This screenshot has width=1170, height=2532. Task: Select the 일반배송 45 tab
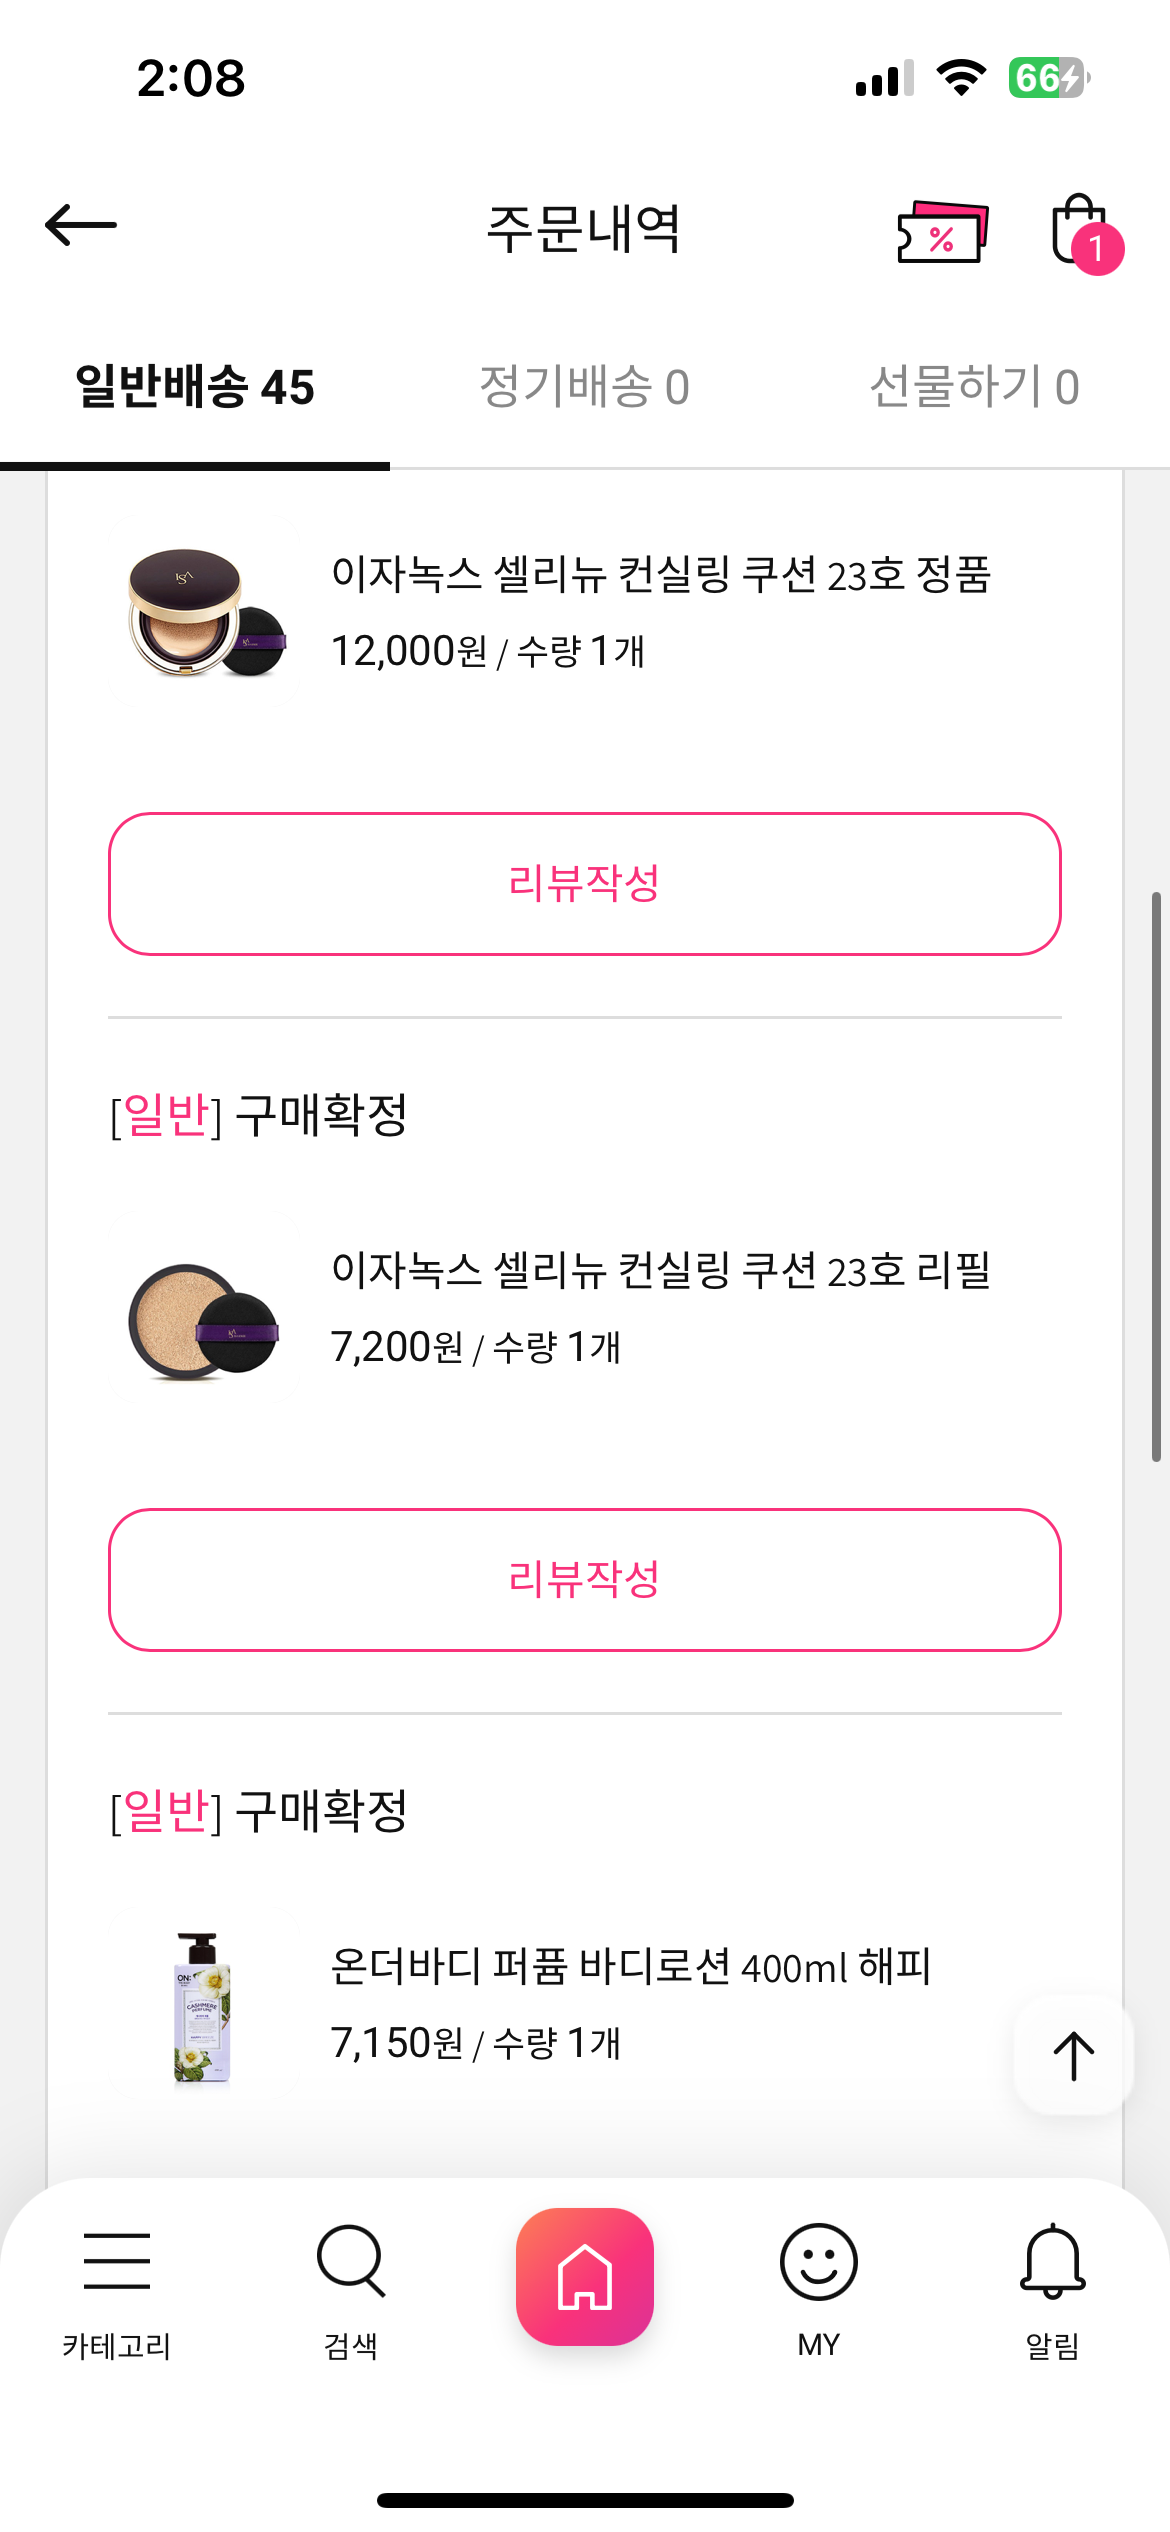(x=195, y=387)
